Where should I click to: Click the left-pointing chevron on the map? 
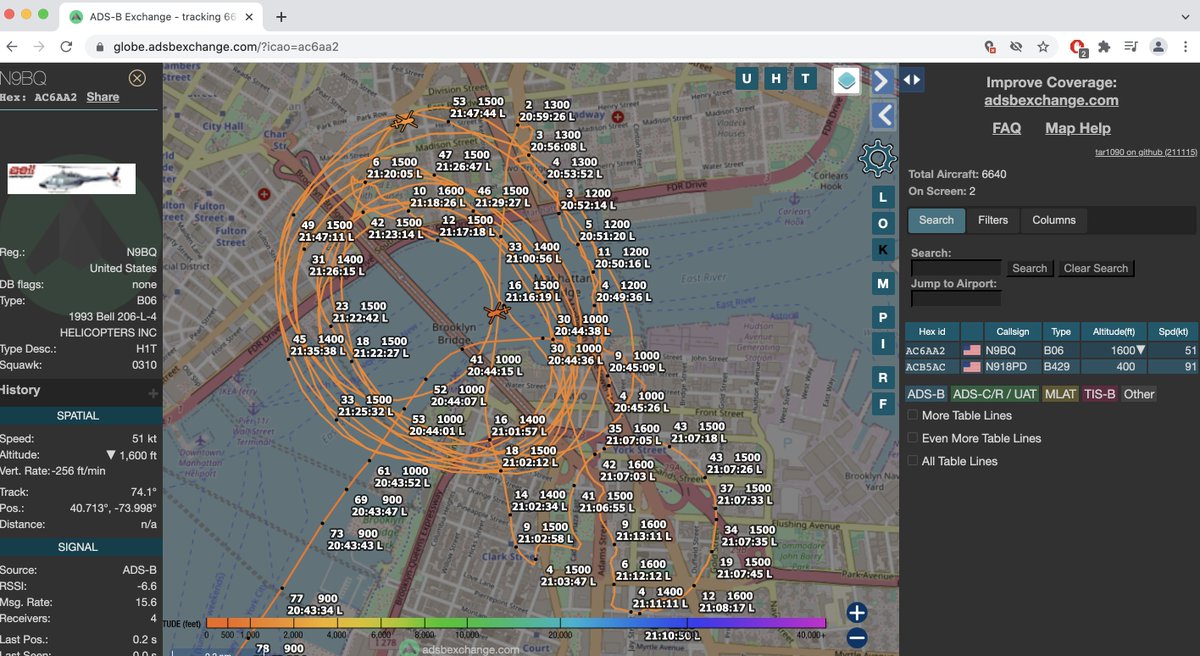point(883,116)
